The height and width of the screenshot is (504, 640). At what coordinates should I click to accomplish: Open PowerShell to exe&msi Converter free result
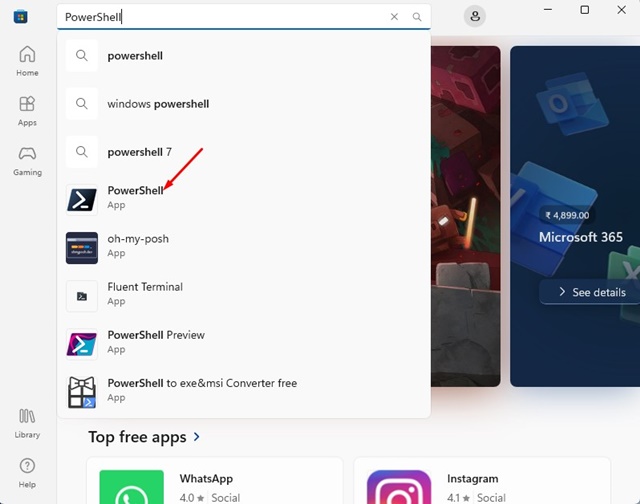click(x=244, y=392)
